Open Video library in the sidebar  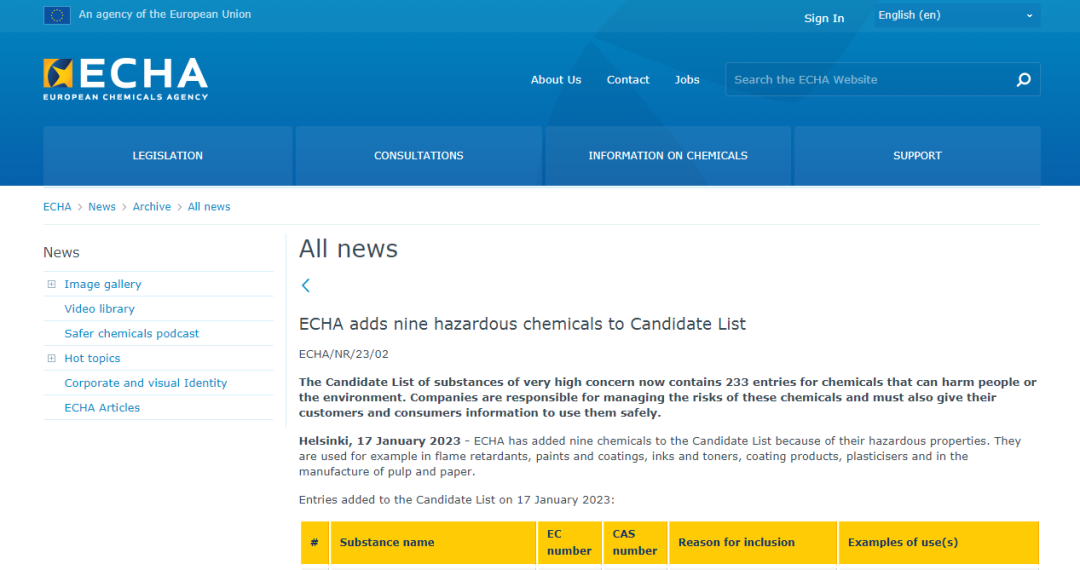coord(99,309)
